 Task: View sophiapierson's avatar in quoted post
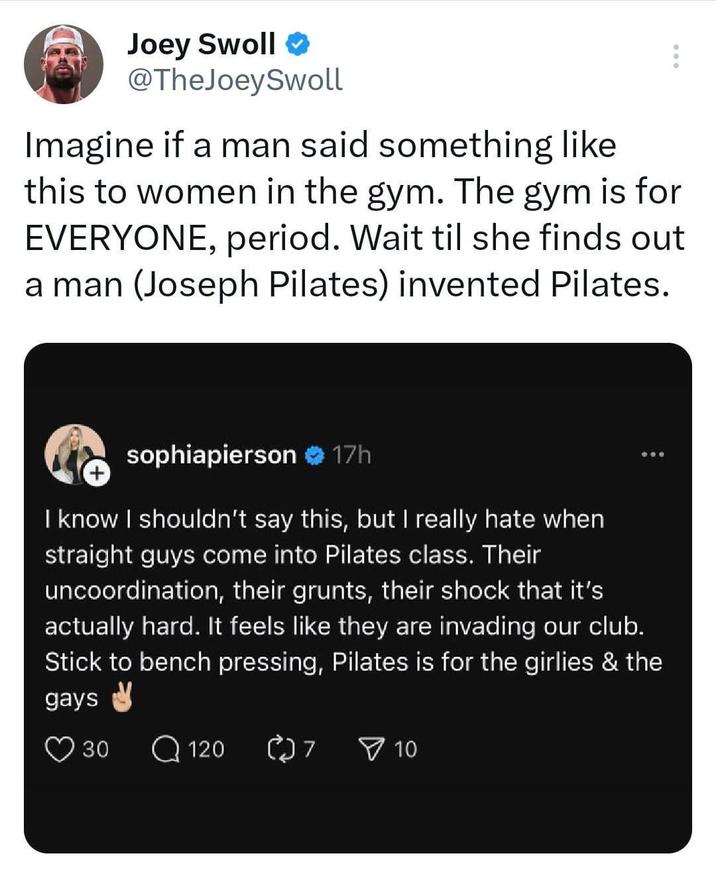tap(74, 455)
